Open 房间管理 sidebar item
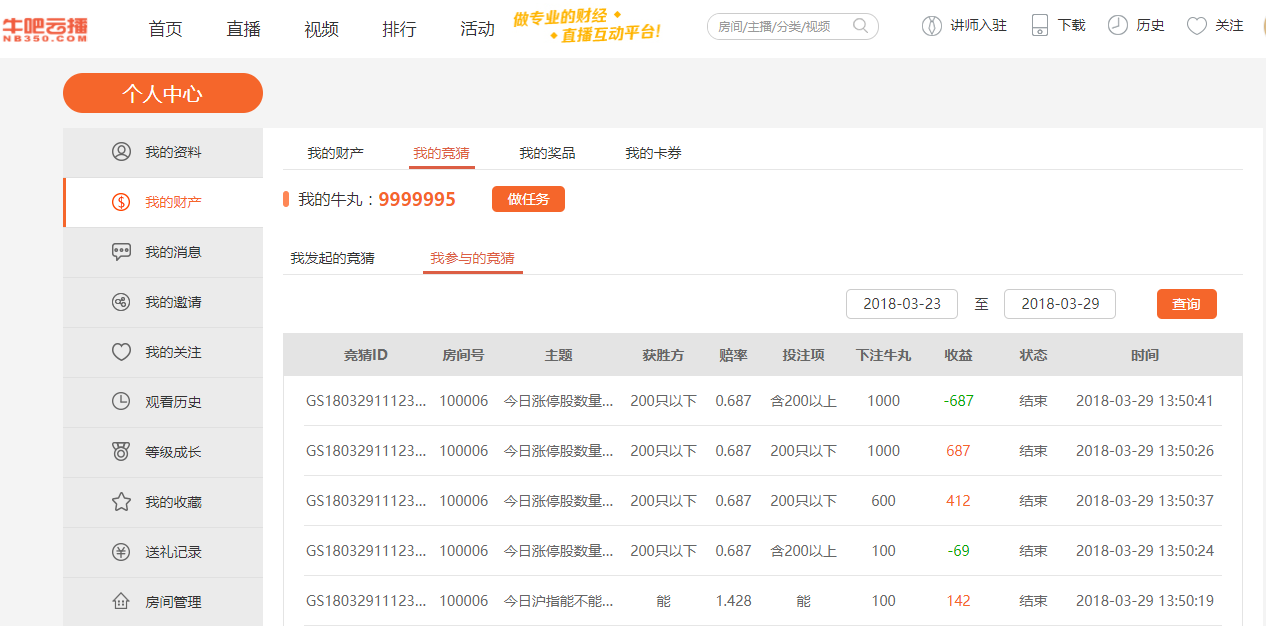1266x626 pixels. (163, 602)
